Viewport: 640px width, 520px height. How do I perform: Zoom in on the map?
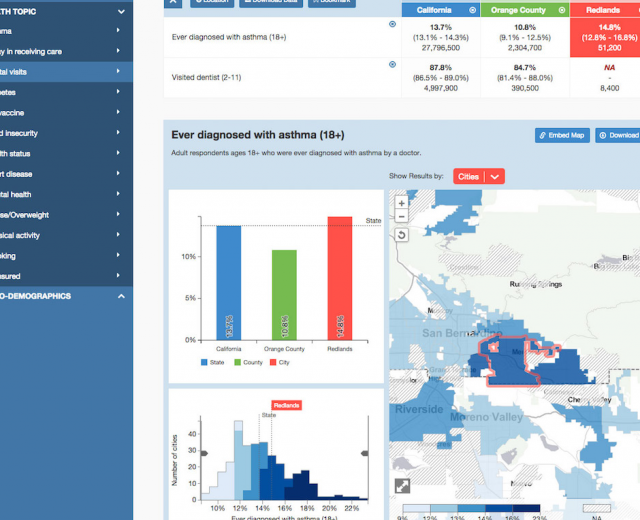click(x=402, y=203)
